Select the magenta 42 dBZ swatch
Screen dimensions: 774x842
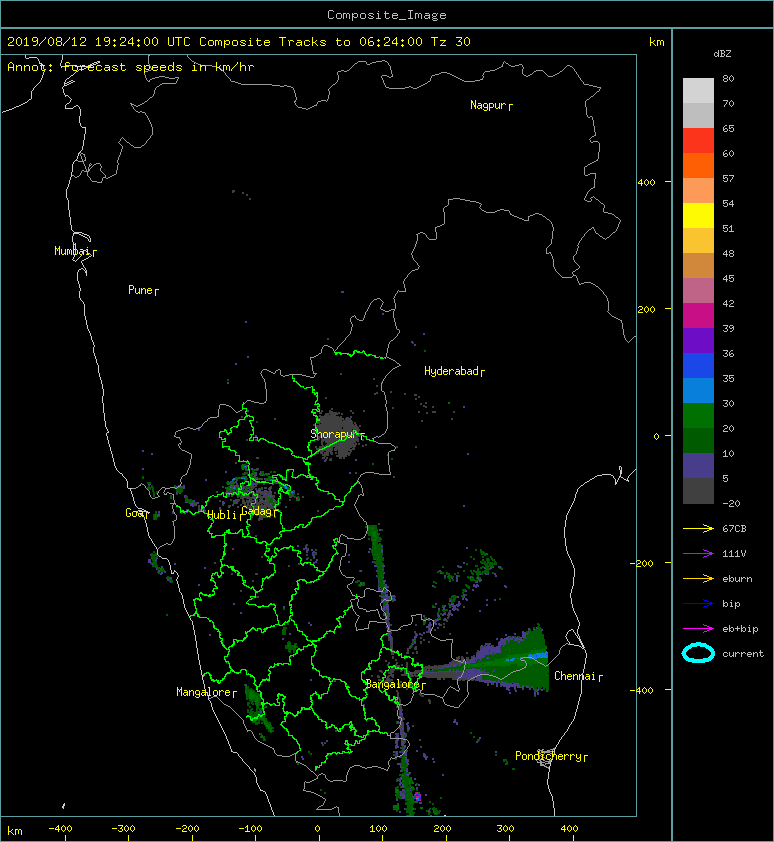[698, 315]
